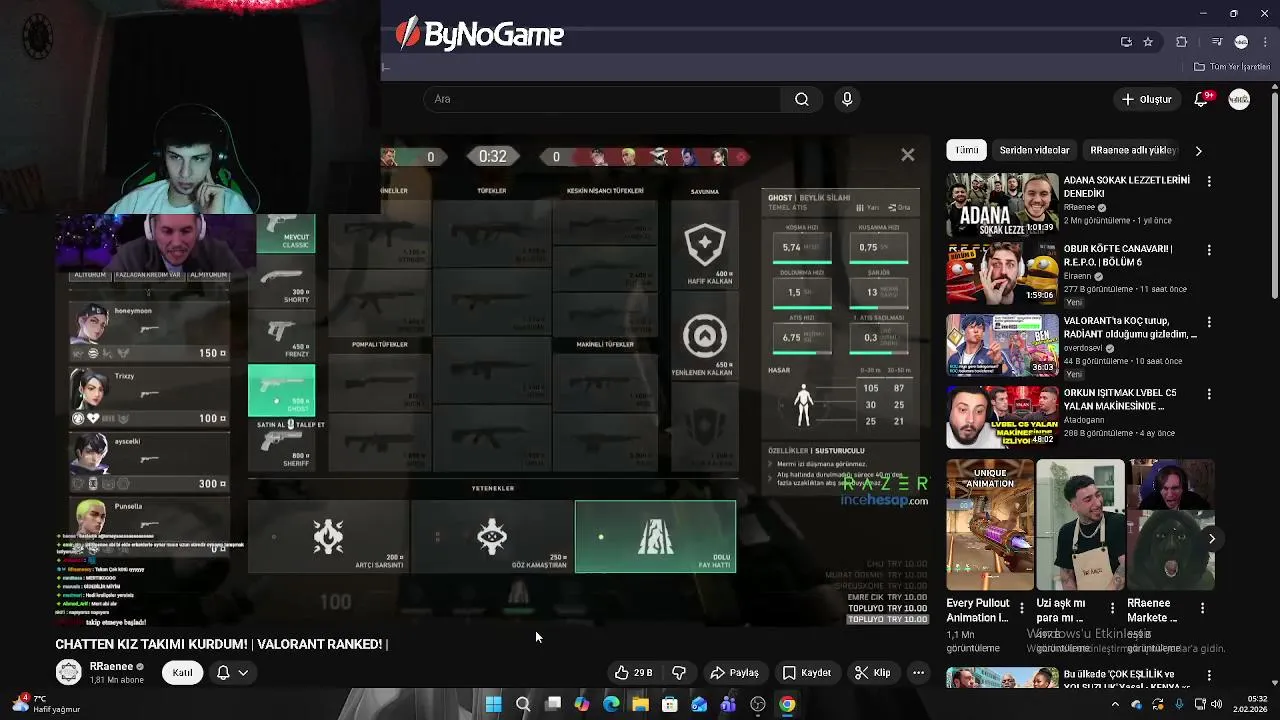This screenshot has height=720, width=1280.
Task: Open options for Every Pullout Animation short
Action: tap(1021, 607)
